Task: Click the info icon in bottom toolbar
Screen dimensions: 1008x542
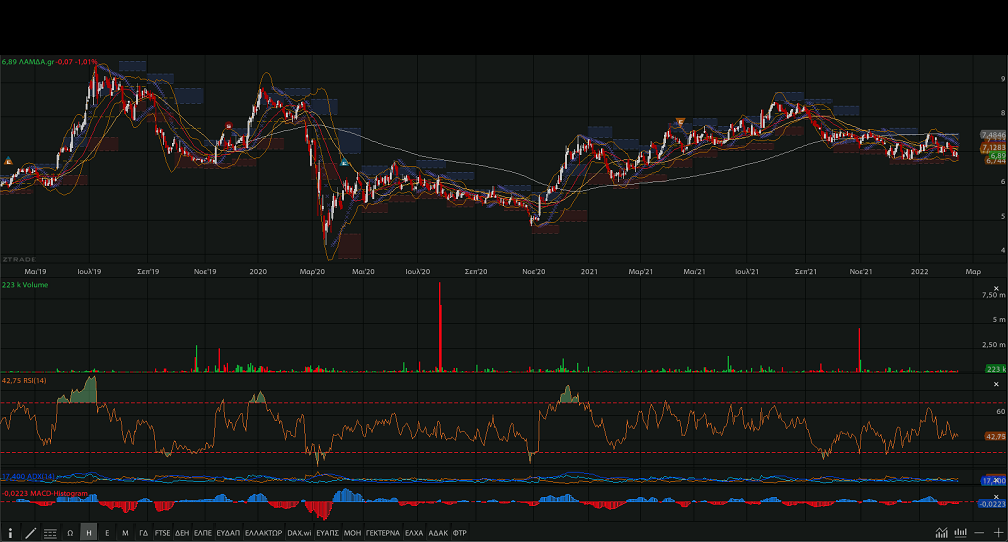Action: pos(10,533)
